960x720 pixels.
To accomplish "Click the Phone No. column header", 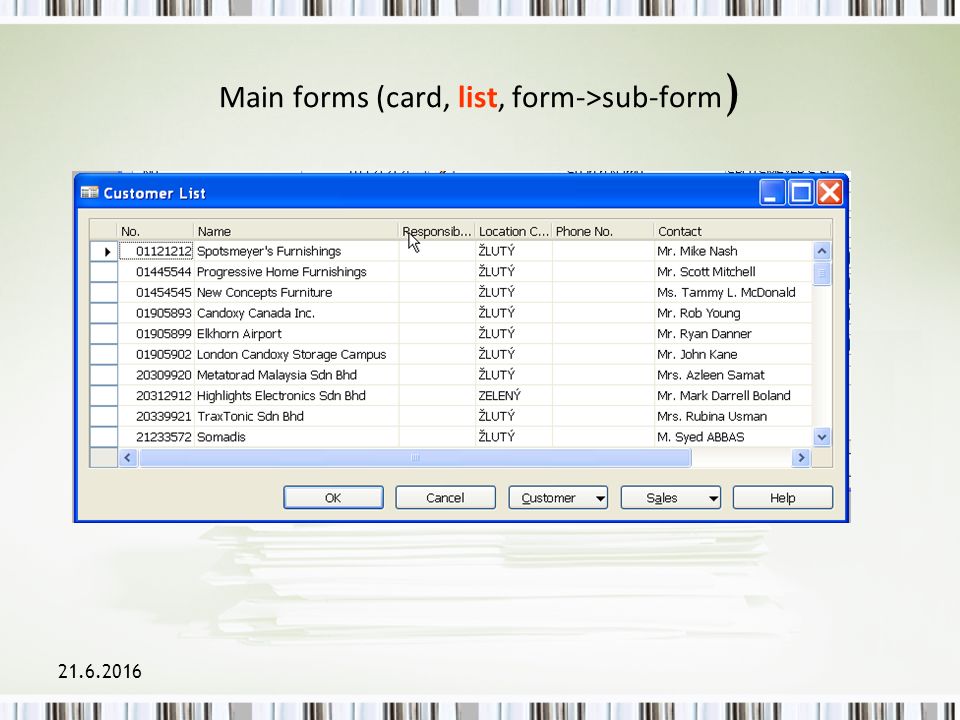I will click(603, 231).
